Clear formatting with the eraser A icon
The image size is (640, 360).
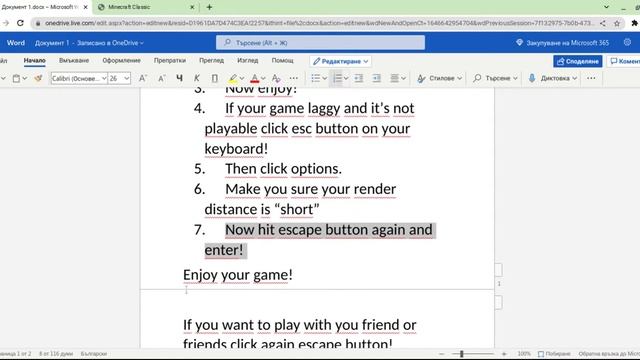click(276, 78)
